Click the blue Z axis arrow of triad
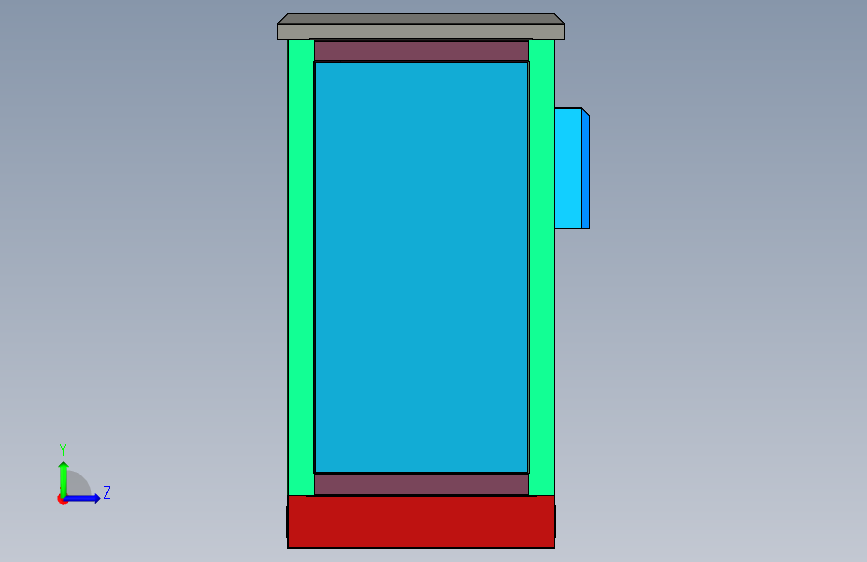The height and width of the screenshot is (562, 867). pos(83,498)
